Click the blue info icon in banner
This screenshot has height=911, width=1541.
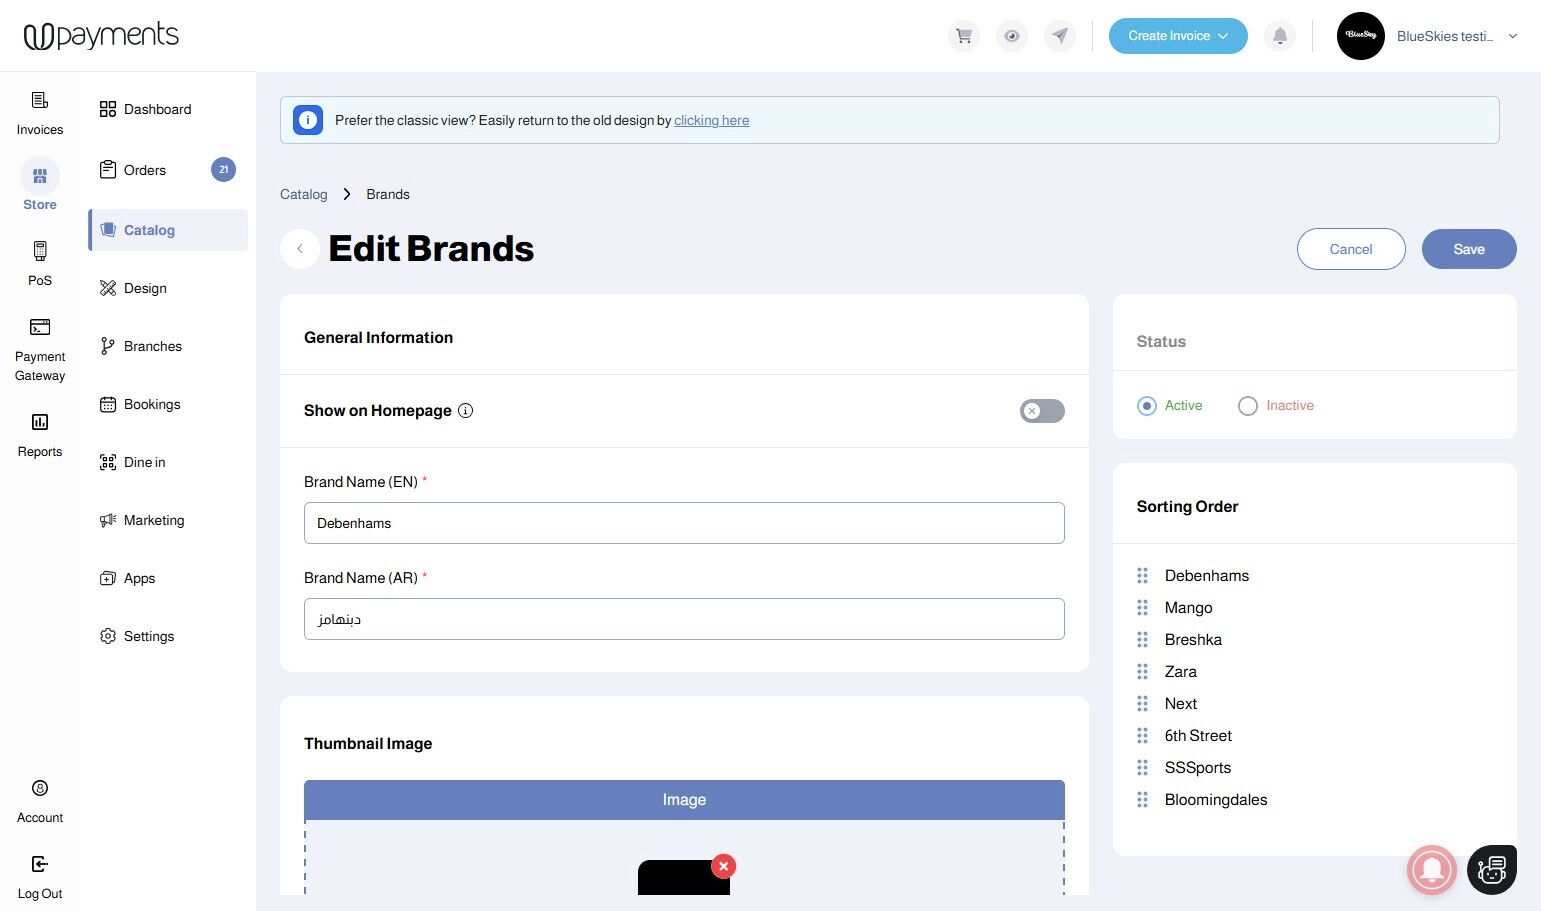308,120
